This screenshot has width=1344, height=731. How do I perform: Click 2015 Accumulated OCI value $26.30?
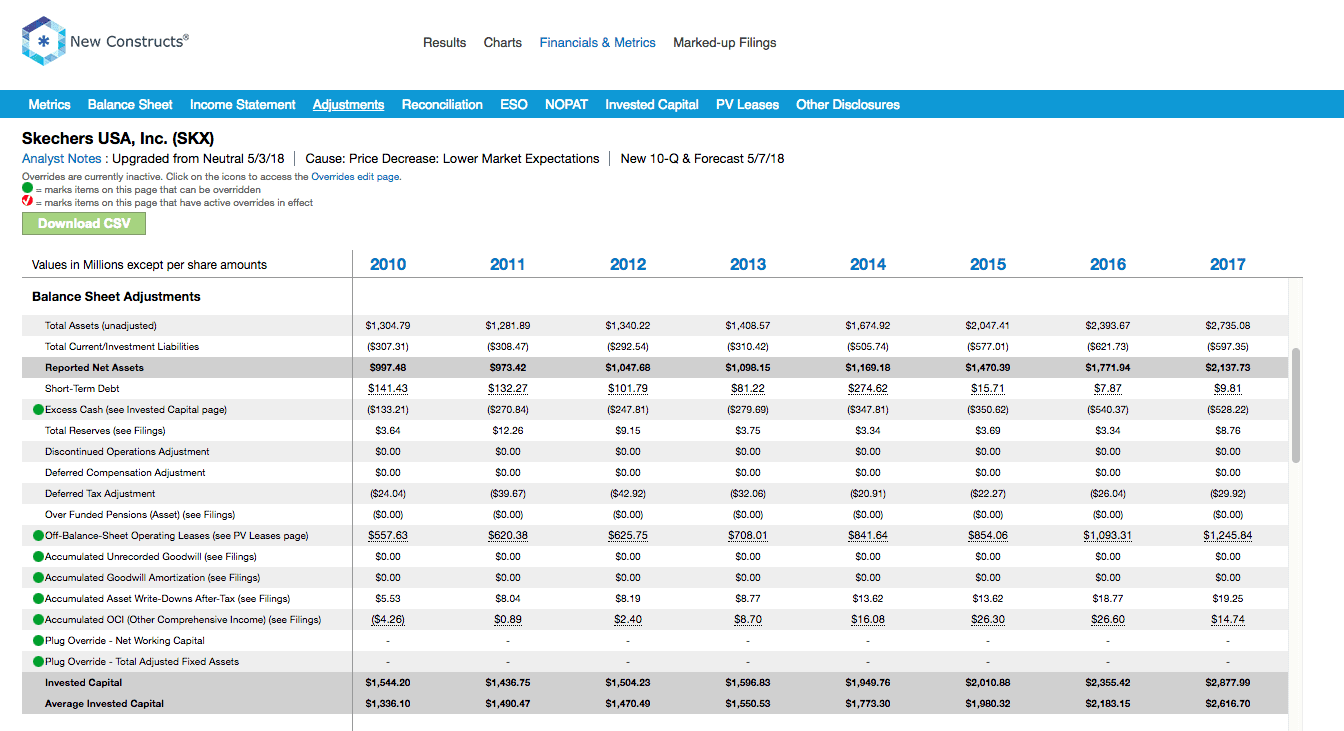click(988, 619)
